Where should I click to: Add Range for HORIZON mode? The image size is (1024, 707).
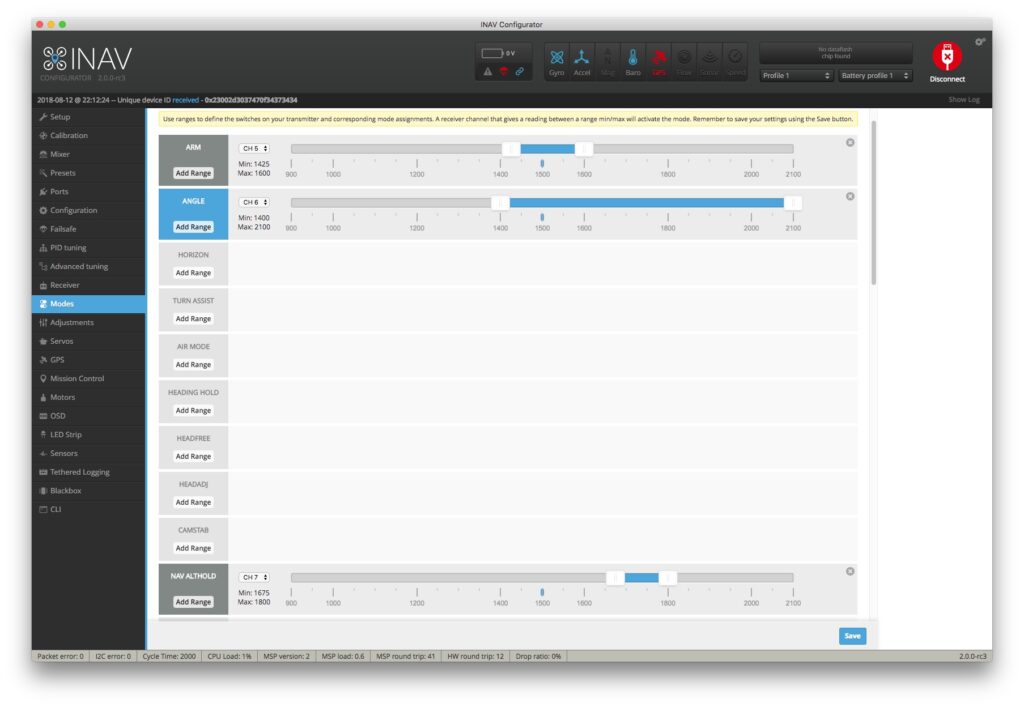(x=193, y=273)
